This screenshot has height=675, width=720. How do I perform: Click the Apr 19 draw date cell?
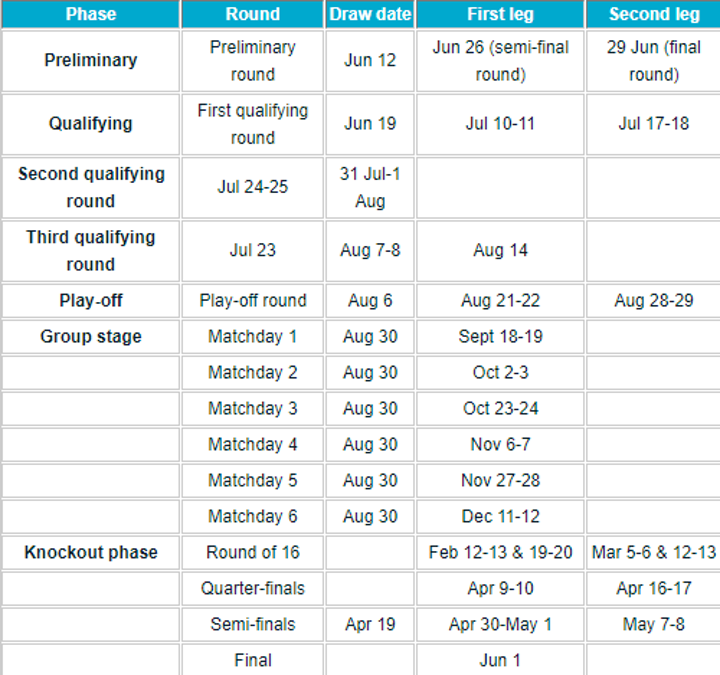tap(370, 625)
